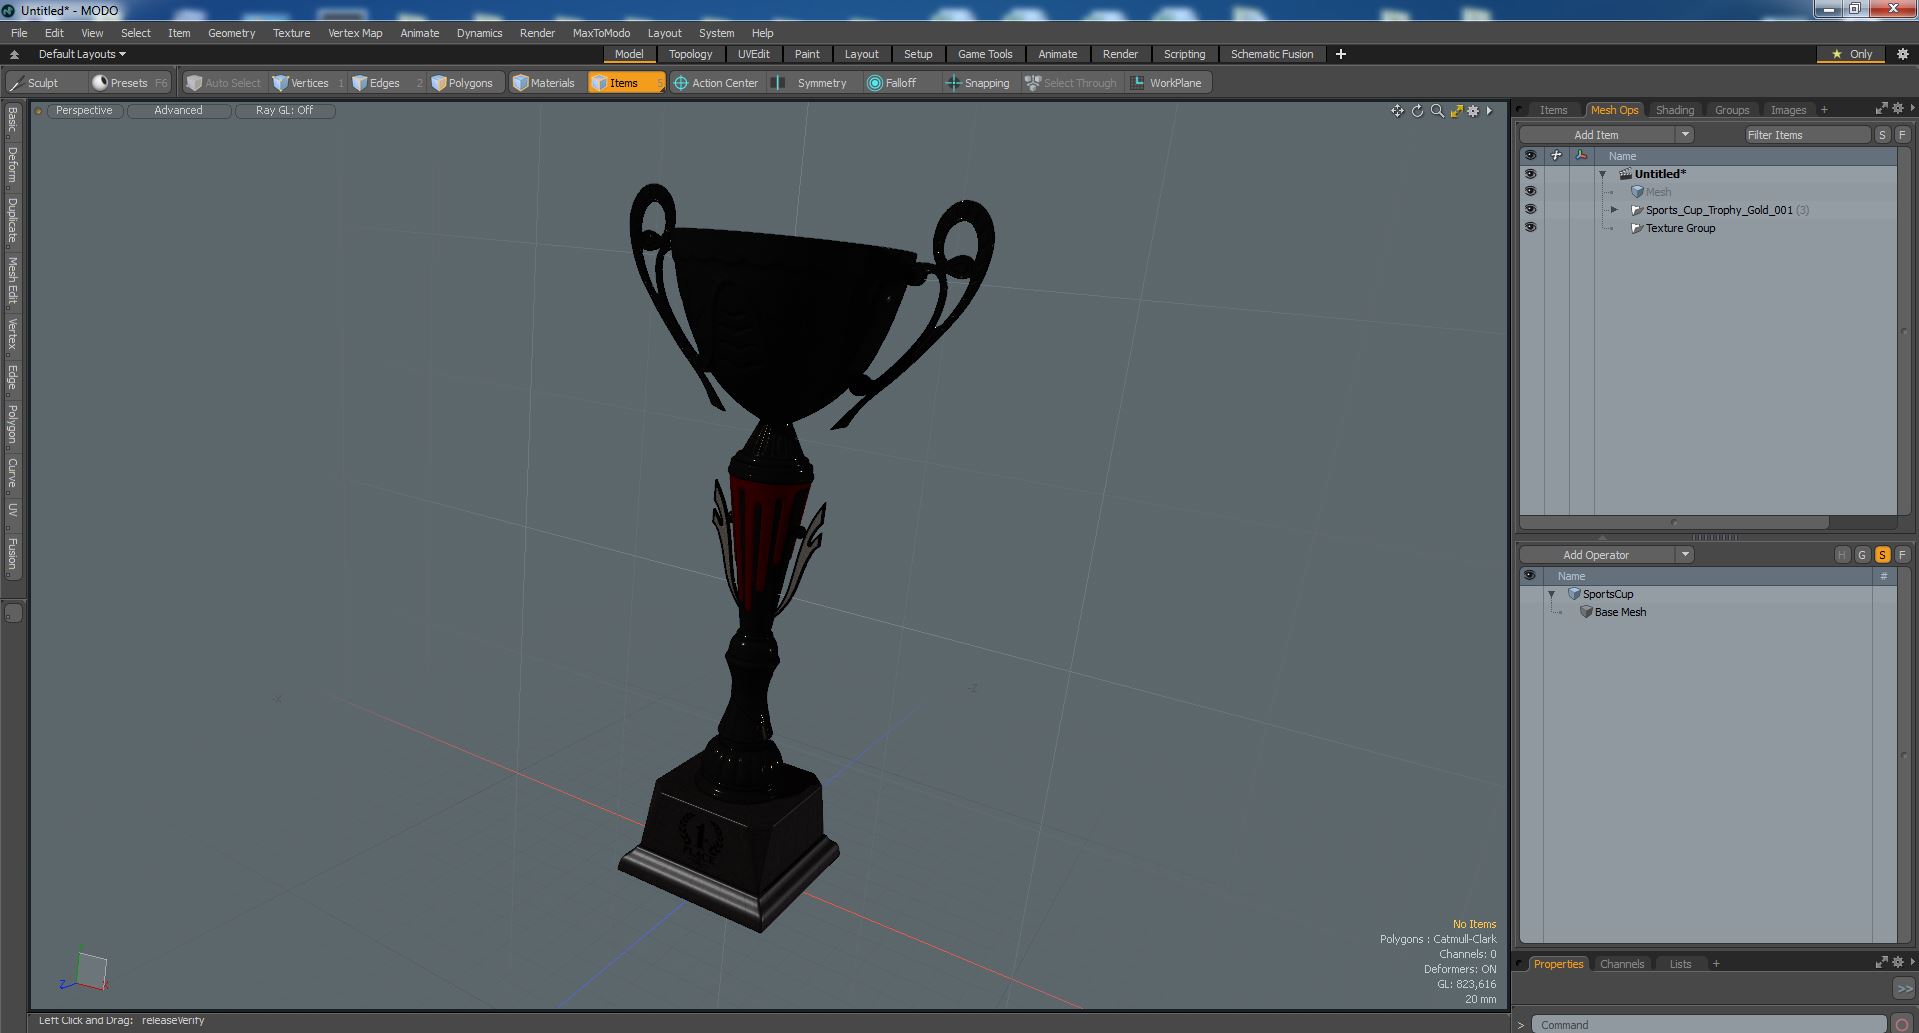Open the layout settings gear icon
This screenshot has height=1033, width=1919.
1902,54
